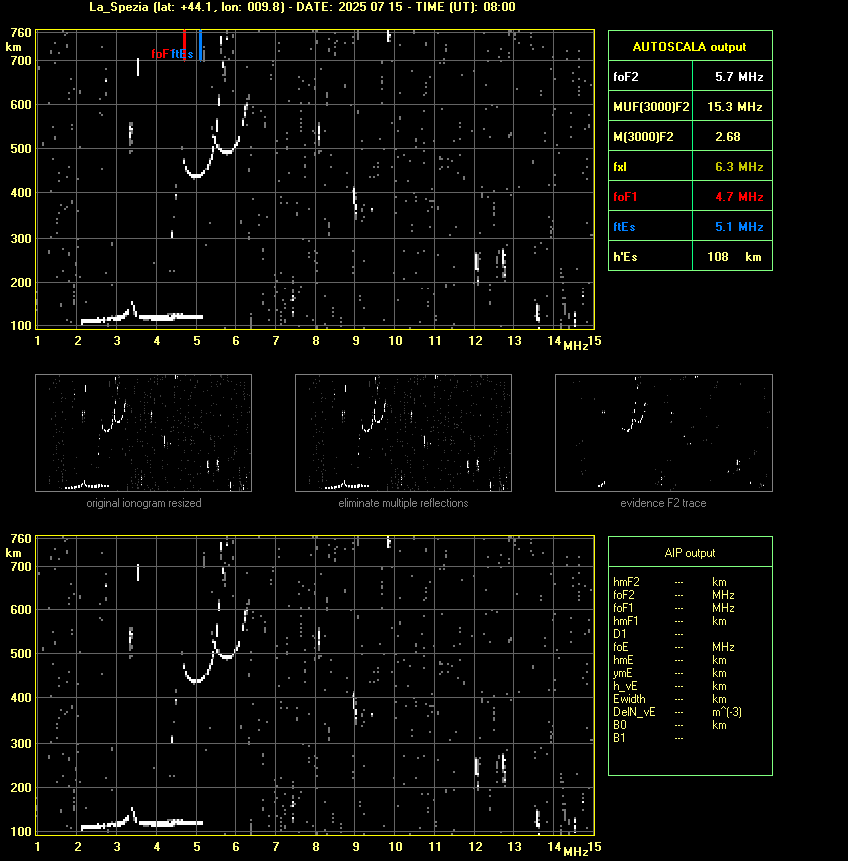Click the red foF1 marker line on top ionogram
The width and height of the screenshot is (848, 861).
(185, 44)
